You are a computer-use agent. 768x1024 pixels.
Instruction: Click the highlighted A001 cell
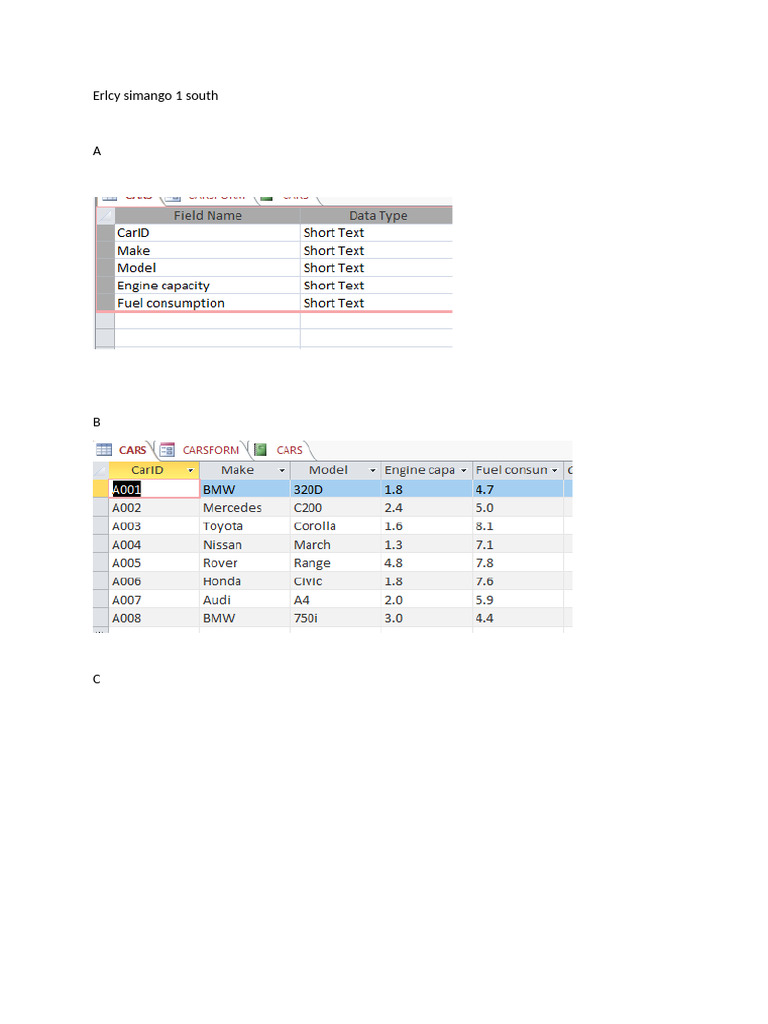155,489
